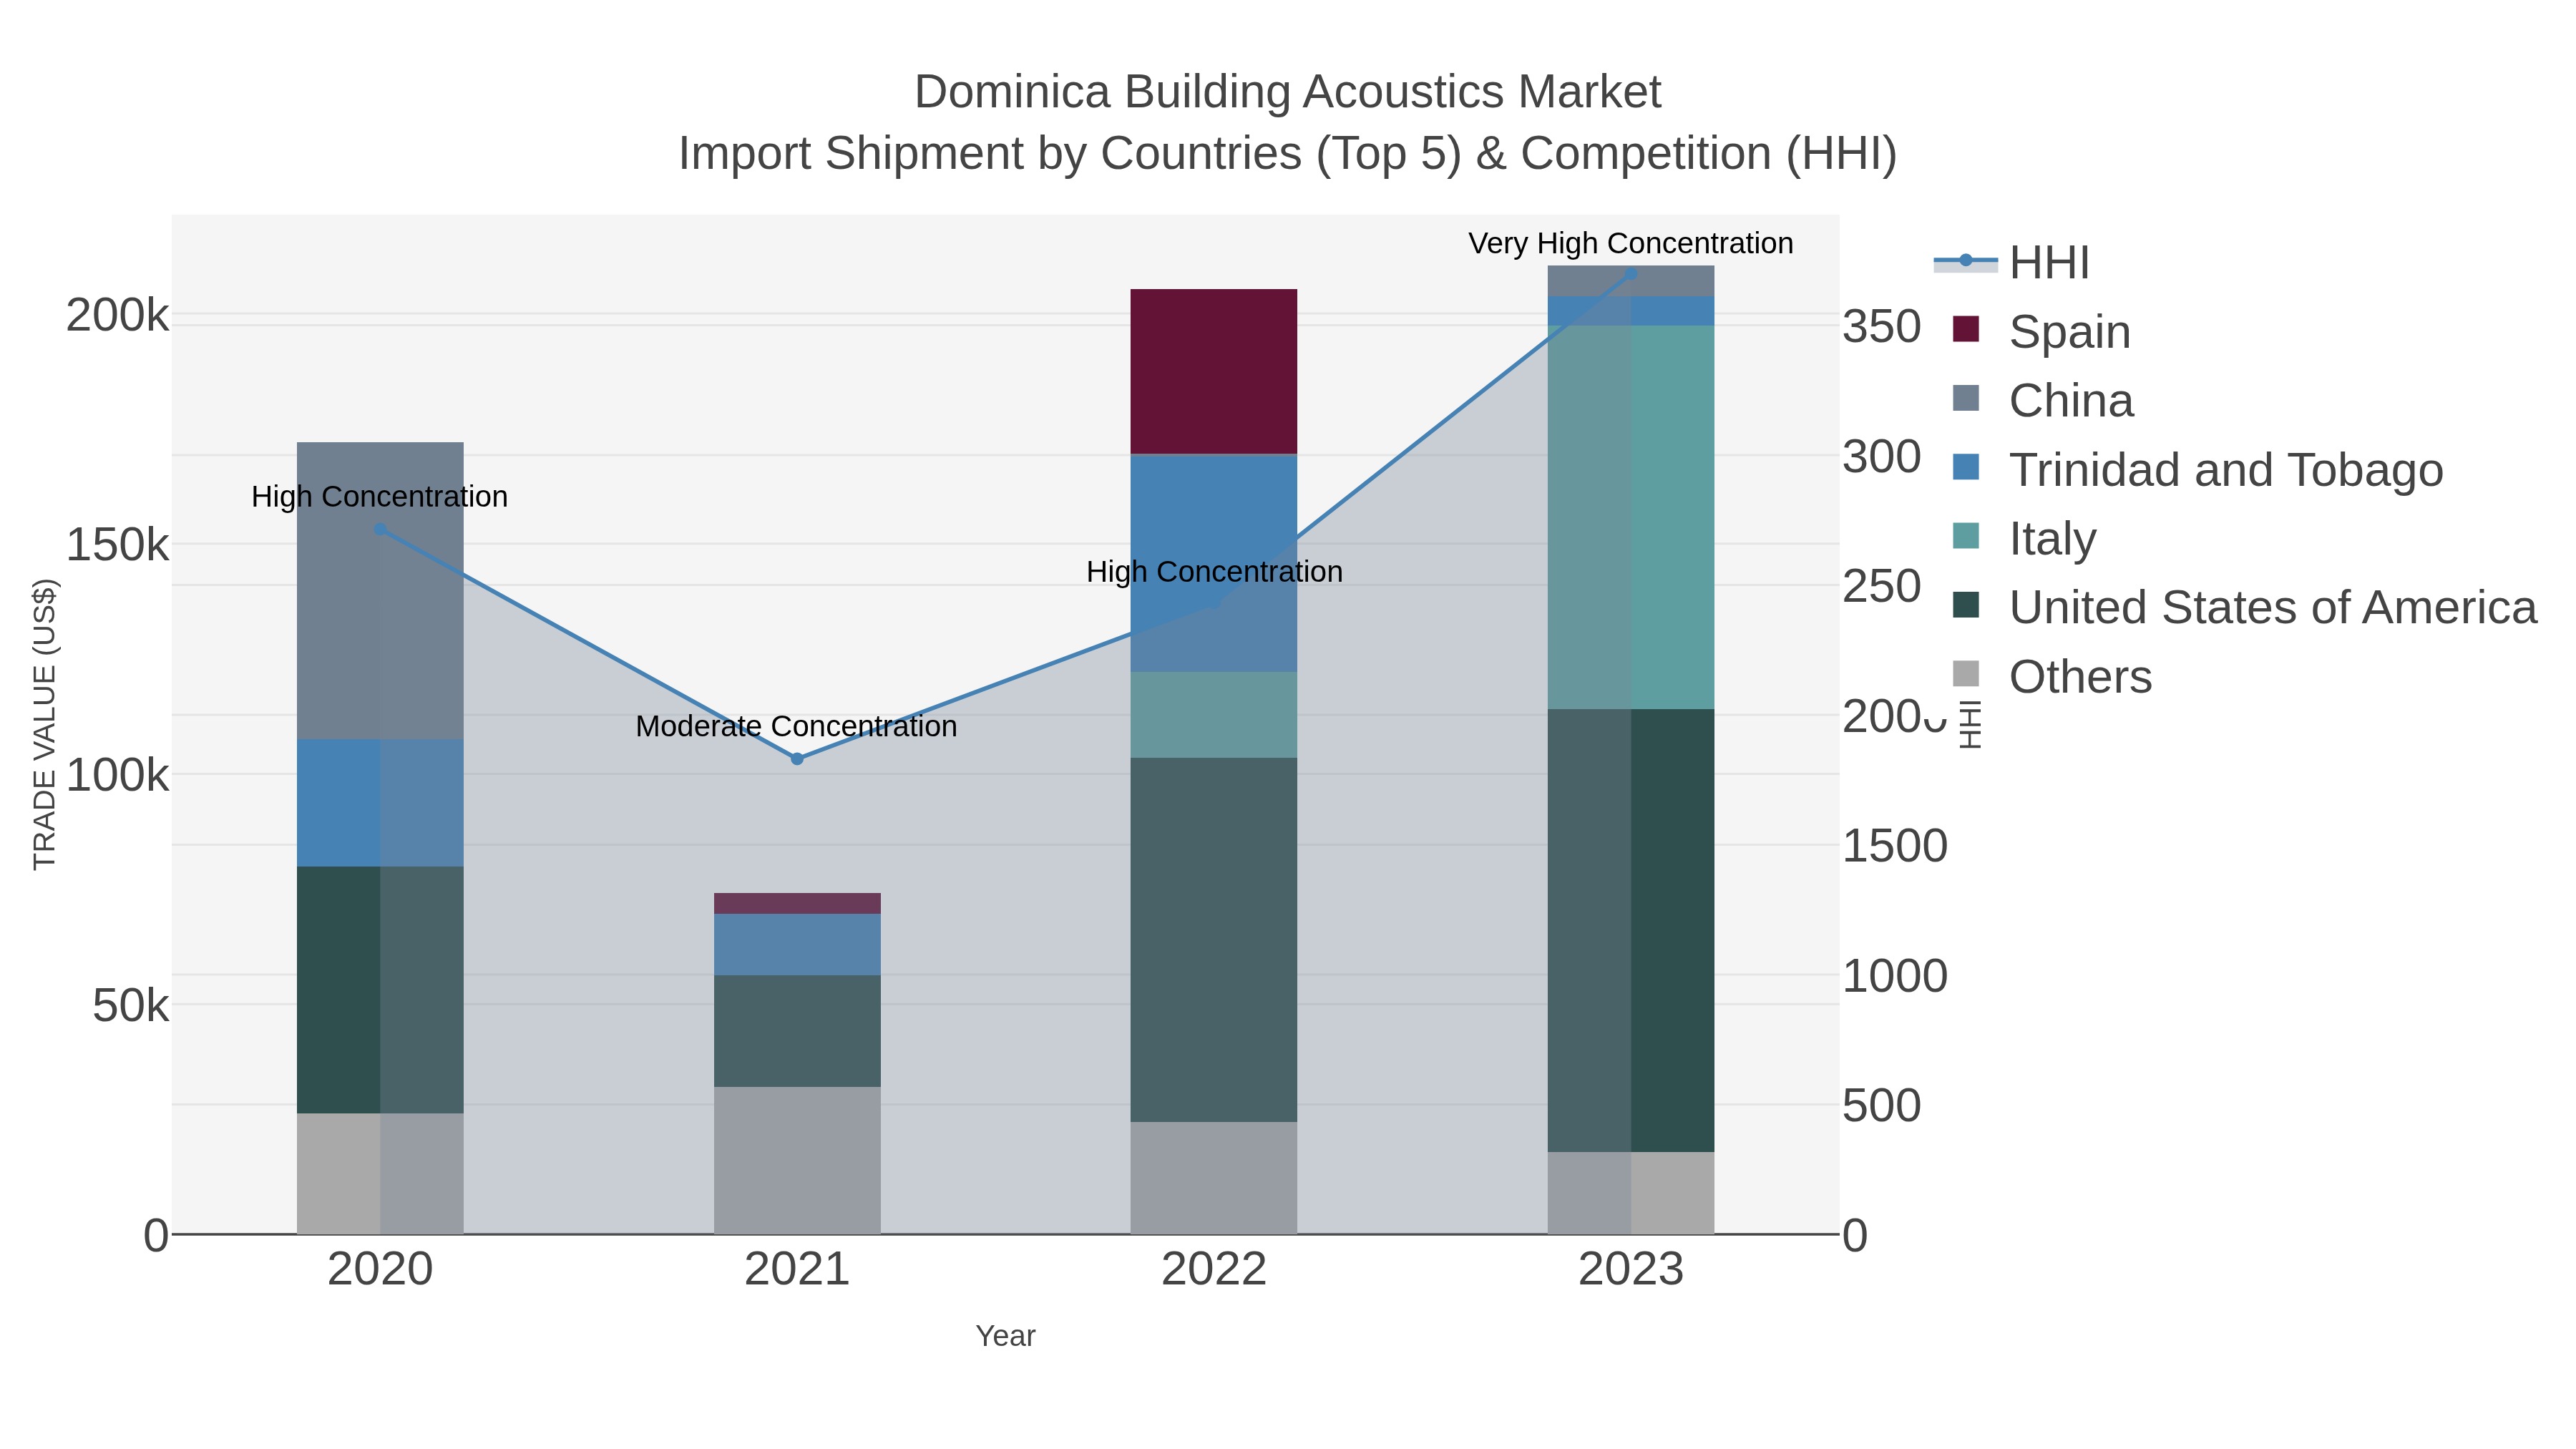Toggle the China legend entry
The width and height of the screenshot is (2576, 1449).
point(2043,400)
